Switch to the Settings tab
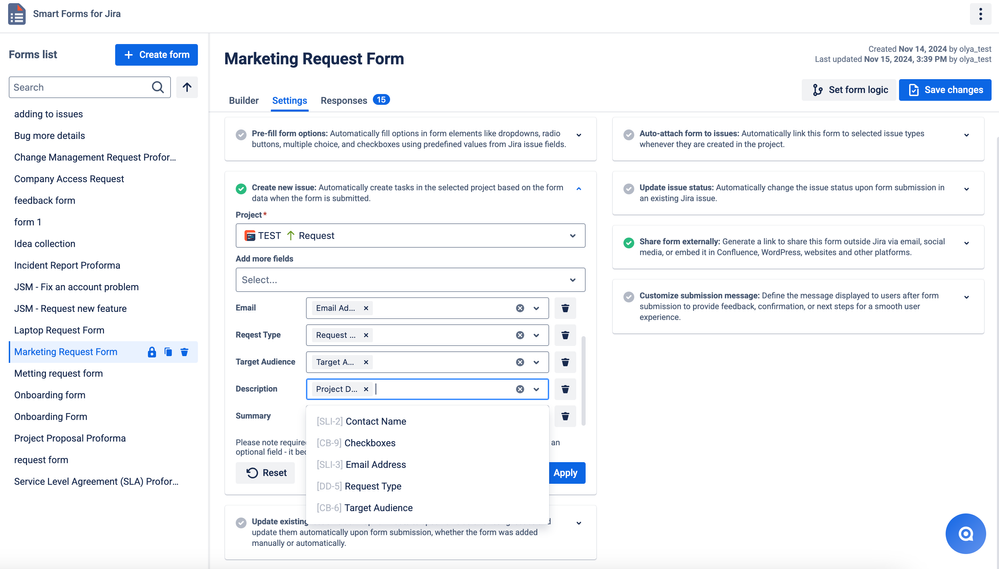Image resolution: width=999 pixels, height=569 pixels. (x=289, y=101)
